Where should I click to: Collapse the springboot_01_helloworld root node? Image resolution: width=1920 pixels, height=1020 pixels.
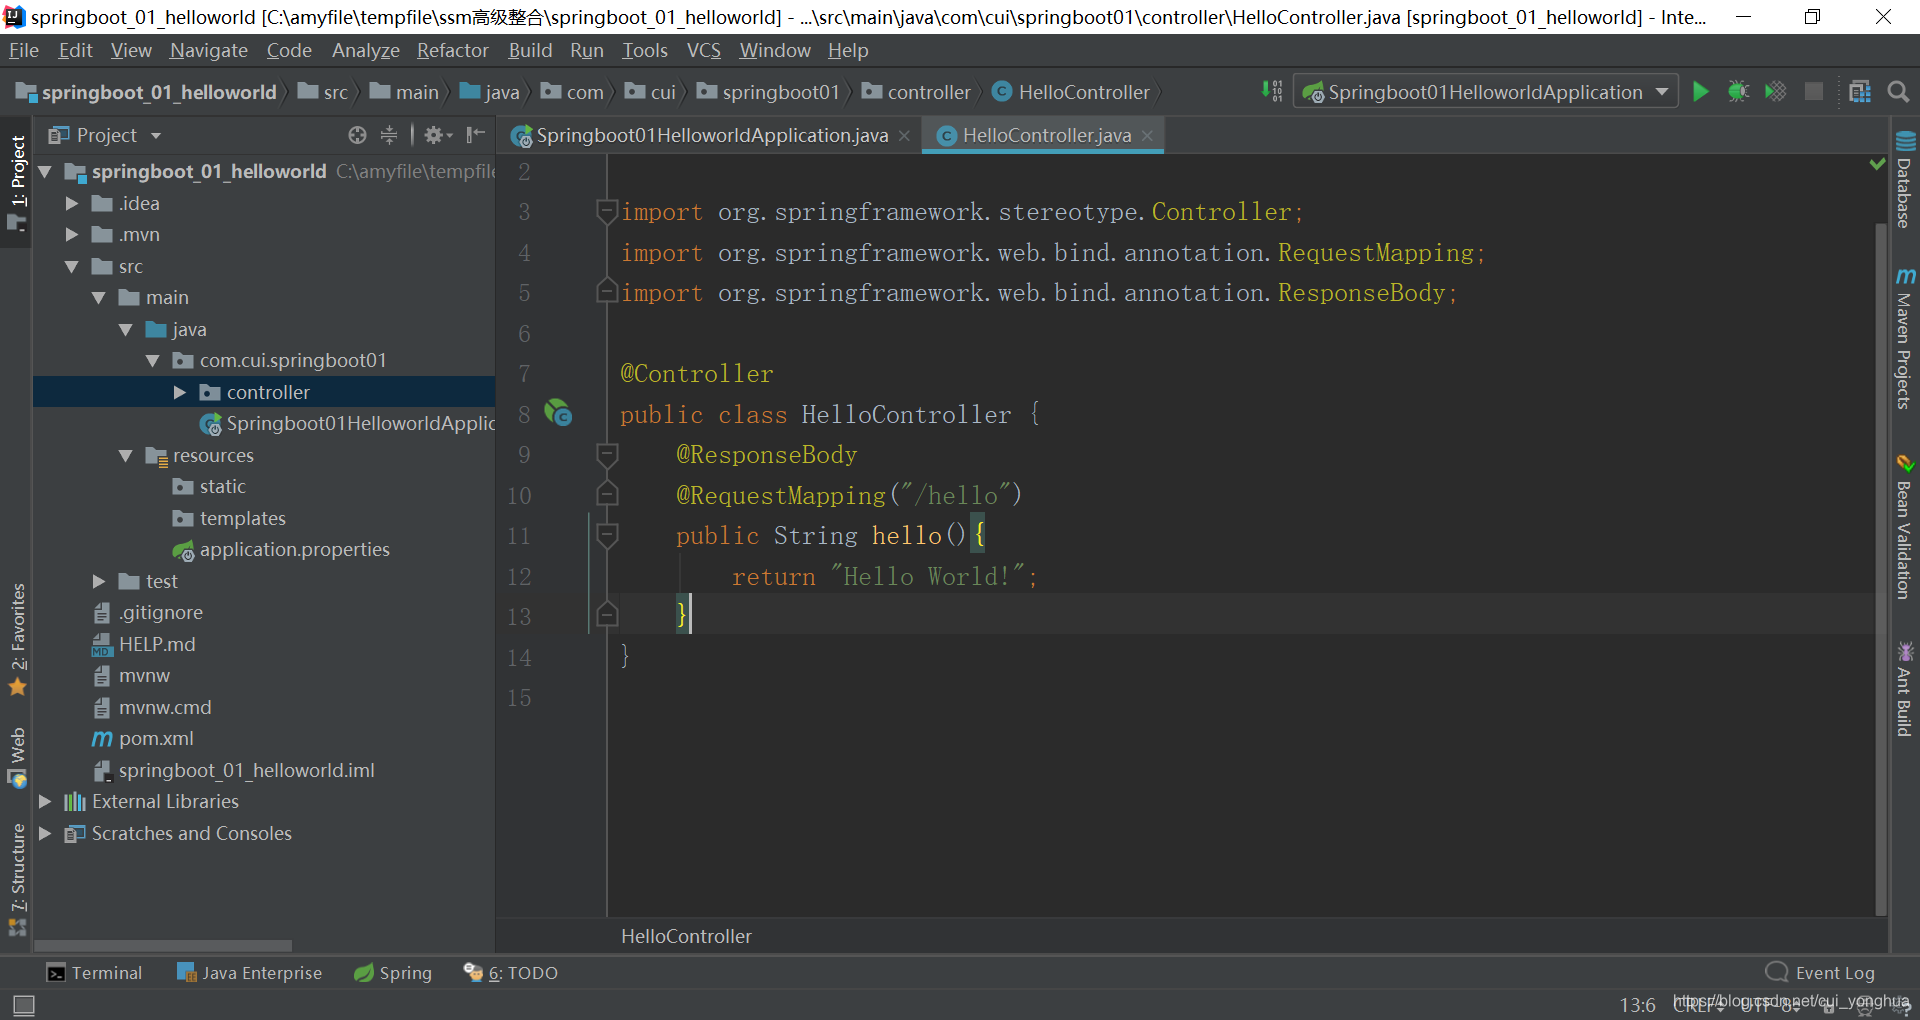pos(45,172)
